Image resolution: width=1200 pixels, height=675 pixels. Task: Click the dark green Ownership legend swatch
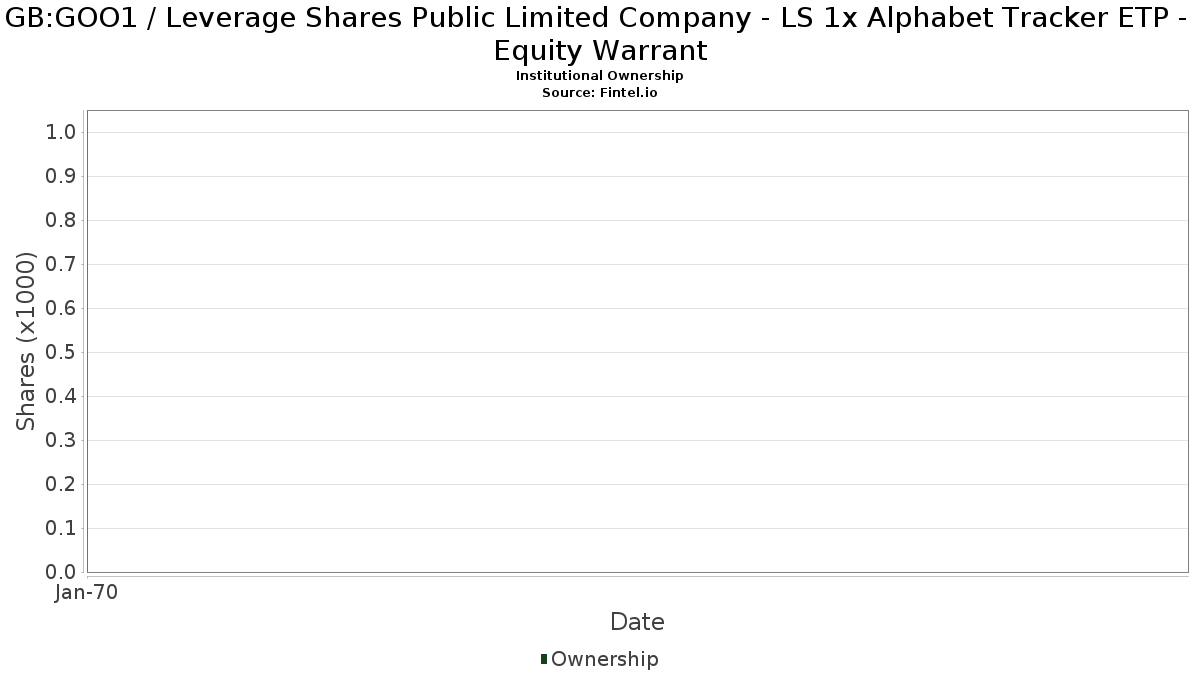tap(544, 659)
